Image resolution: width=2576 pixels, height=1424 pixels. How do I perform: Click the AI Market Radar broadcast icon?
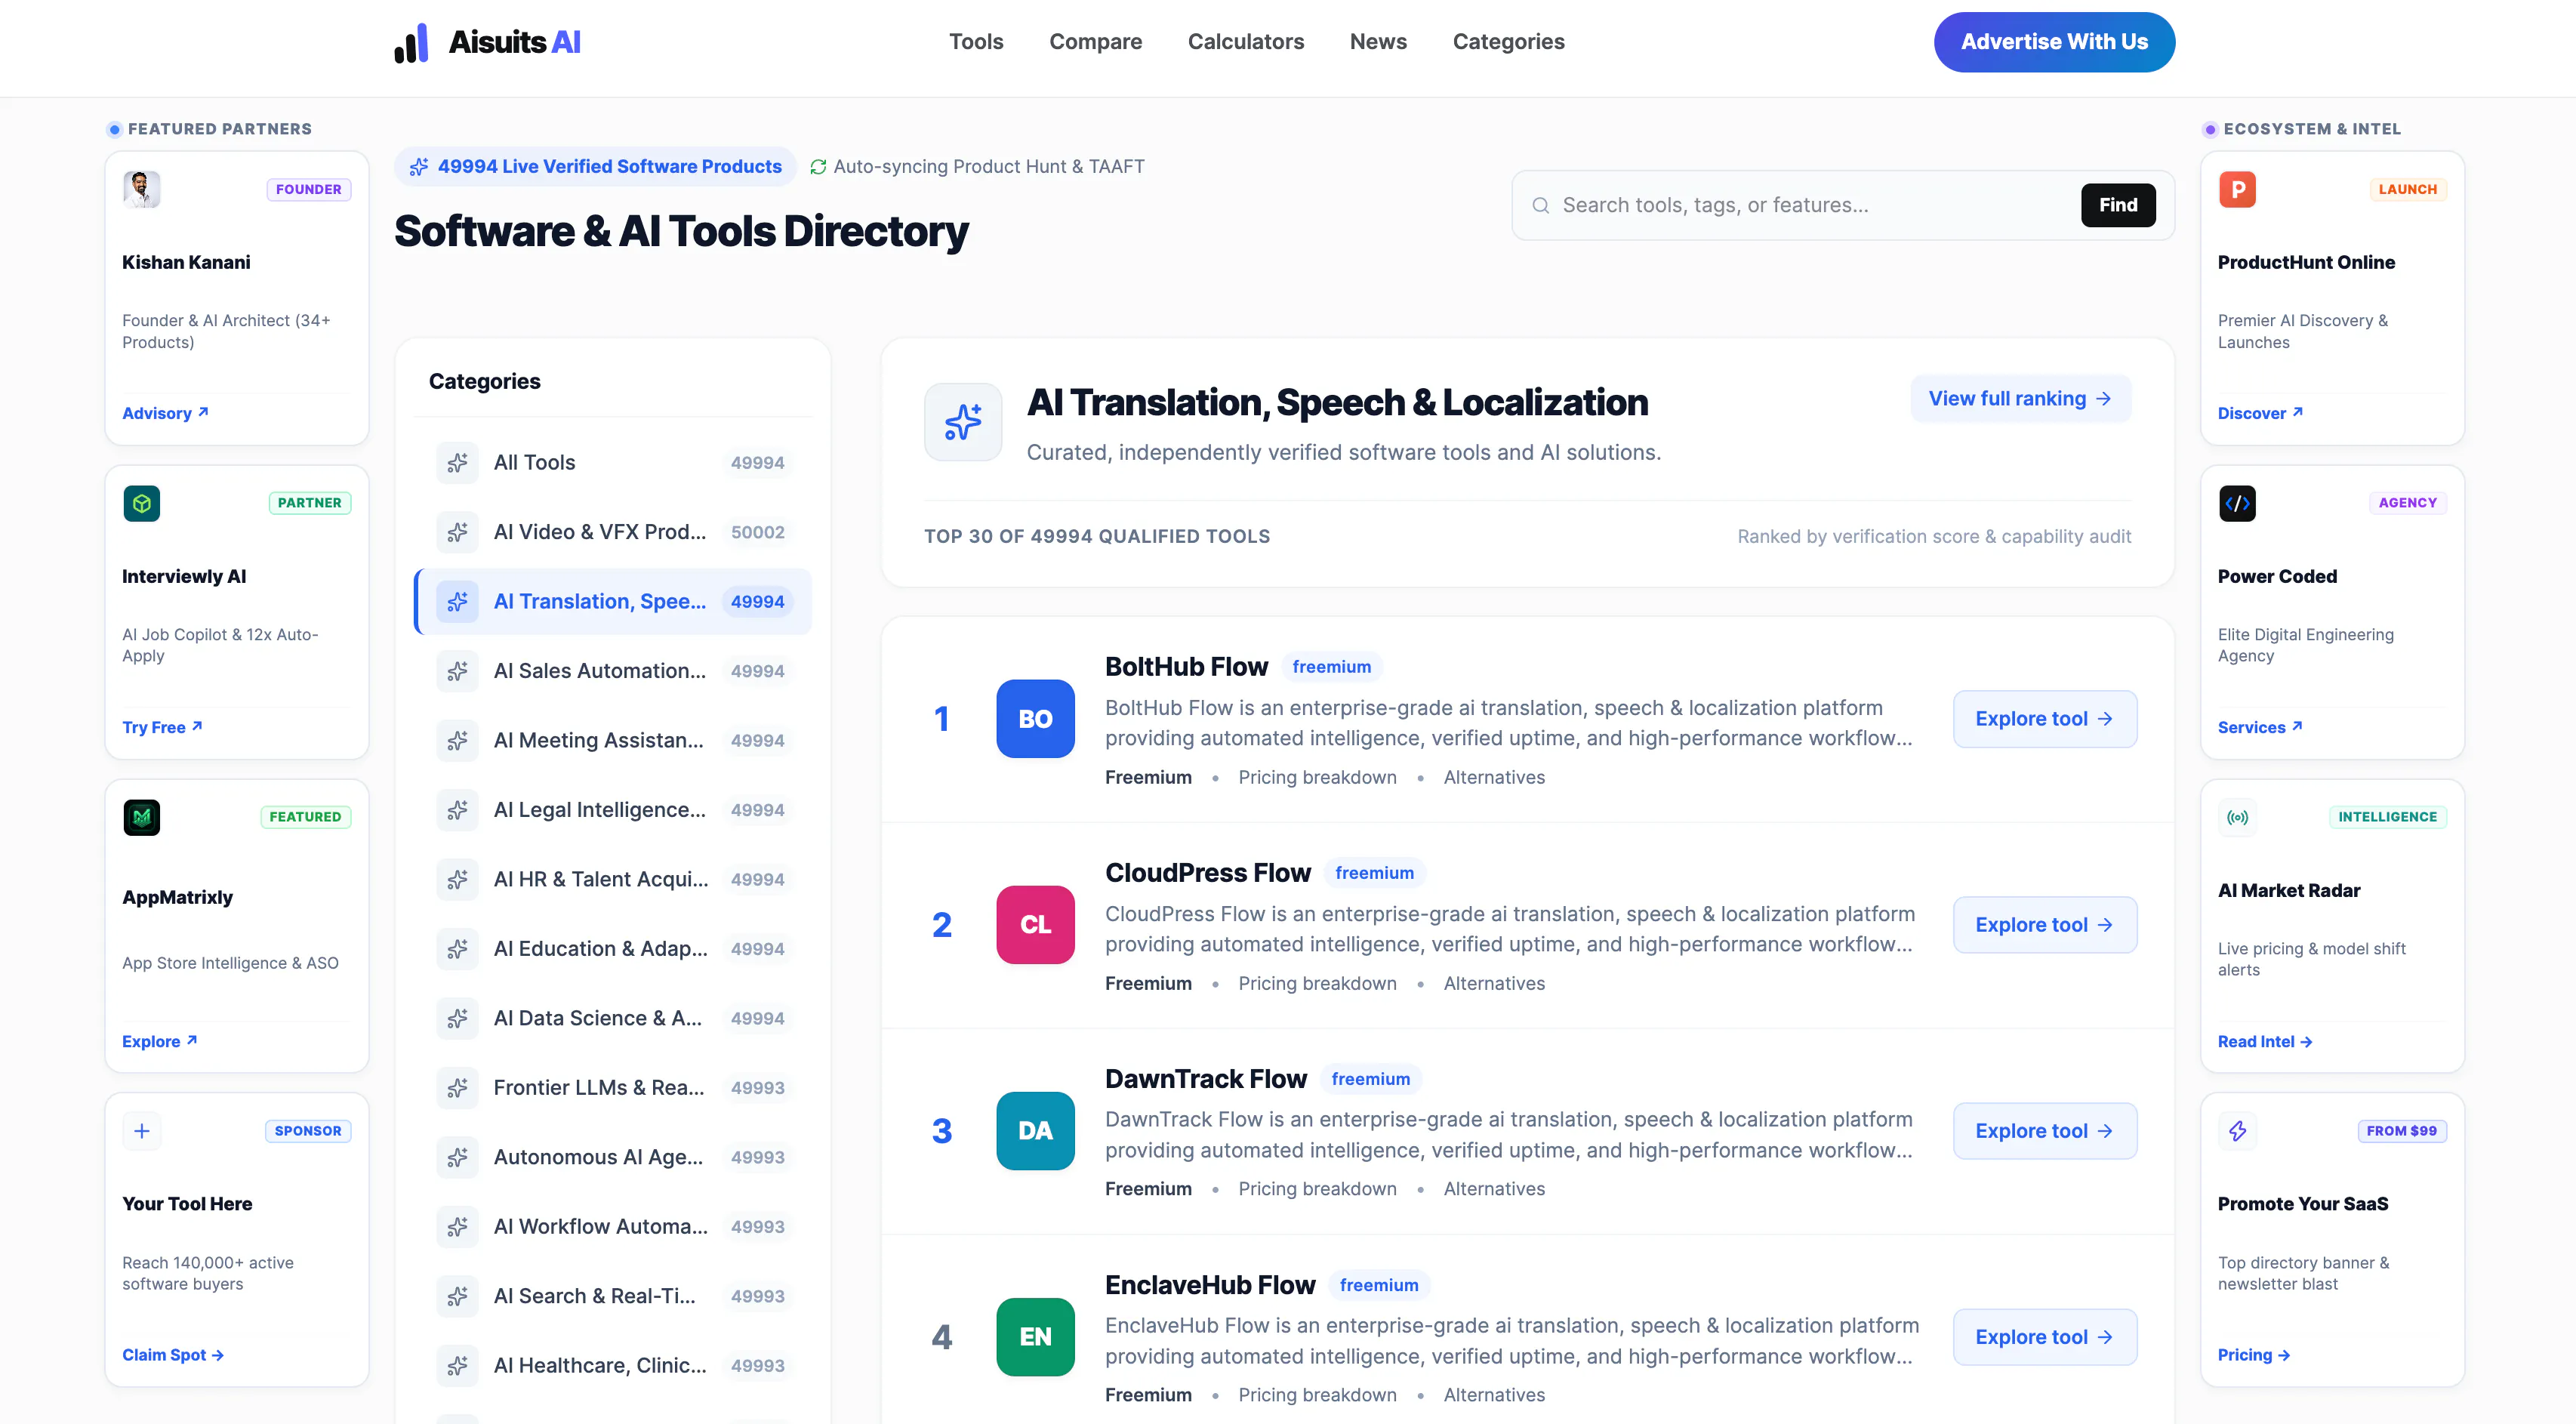(2237, 817)
